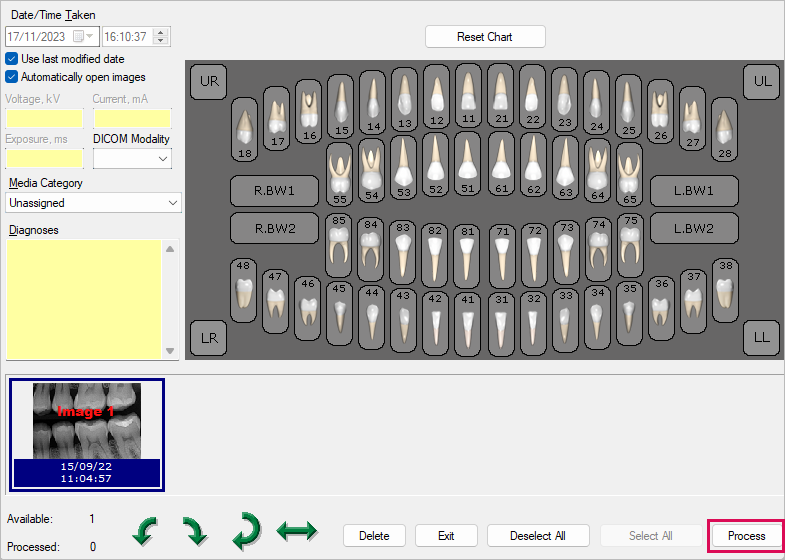The height and width of the screenshot is (560, 785).
Task: Rotate image counter-clockwise with left green arrow
Action: point(145,531)
